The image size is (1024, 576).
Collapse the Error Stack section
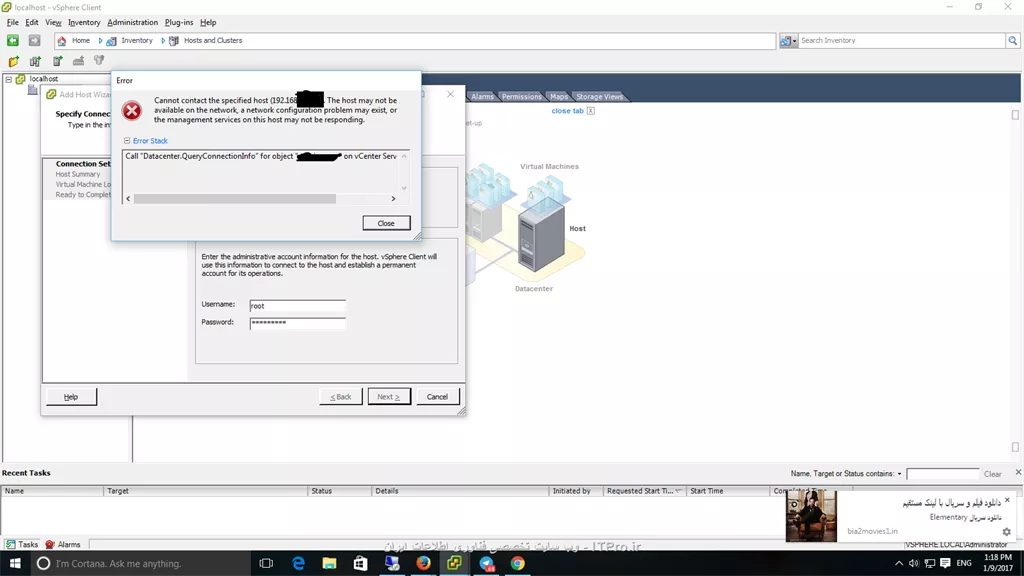click(x=127, y=140)
